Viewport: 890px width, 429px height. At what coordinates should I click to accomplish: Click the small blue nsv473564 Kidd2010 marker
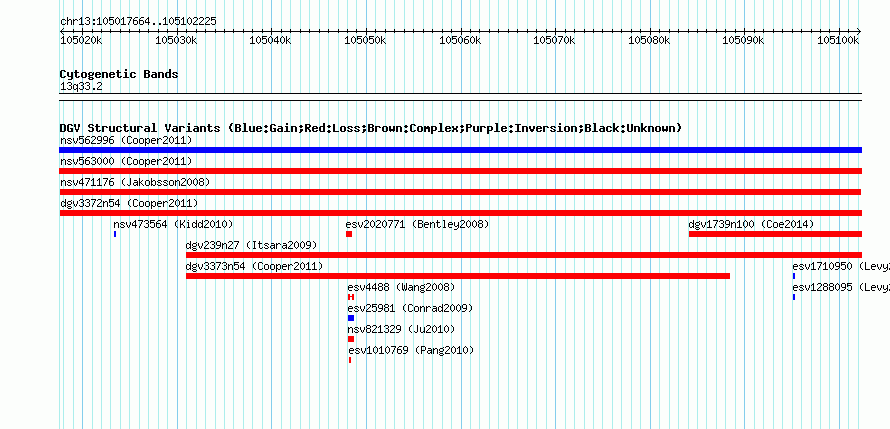(x=115, y=234)
